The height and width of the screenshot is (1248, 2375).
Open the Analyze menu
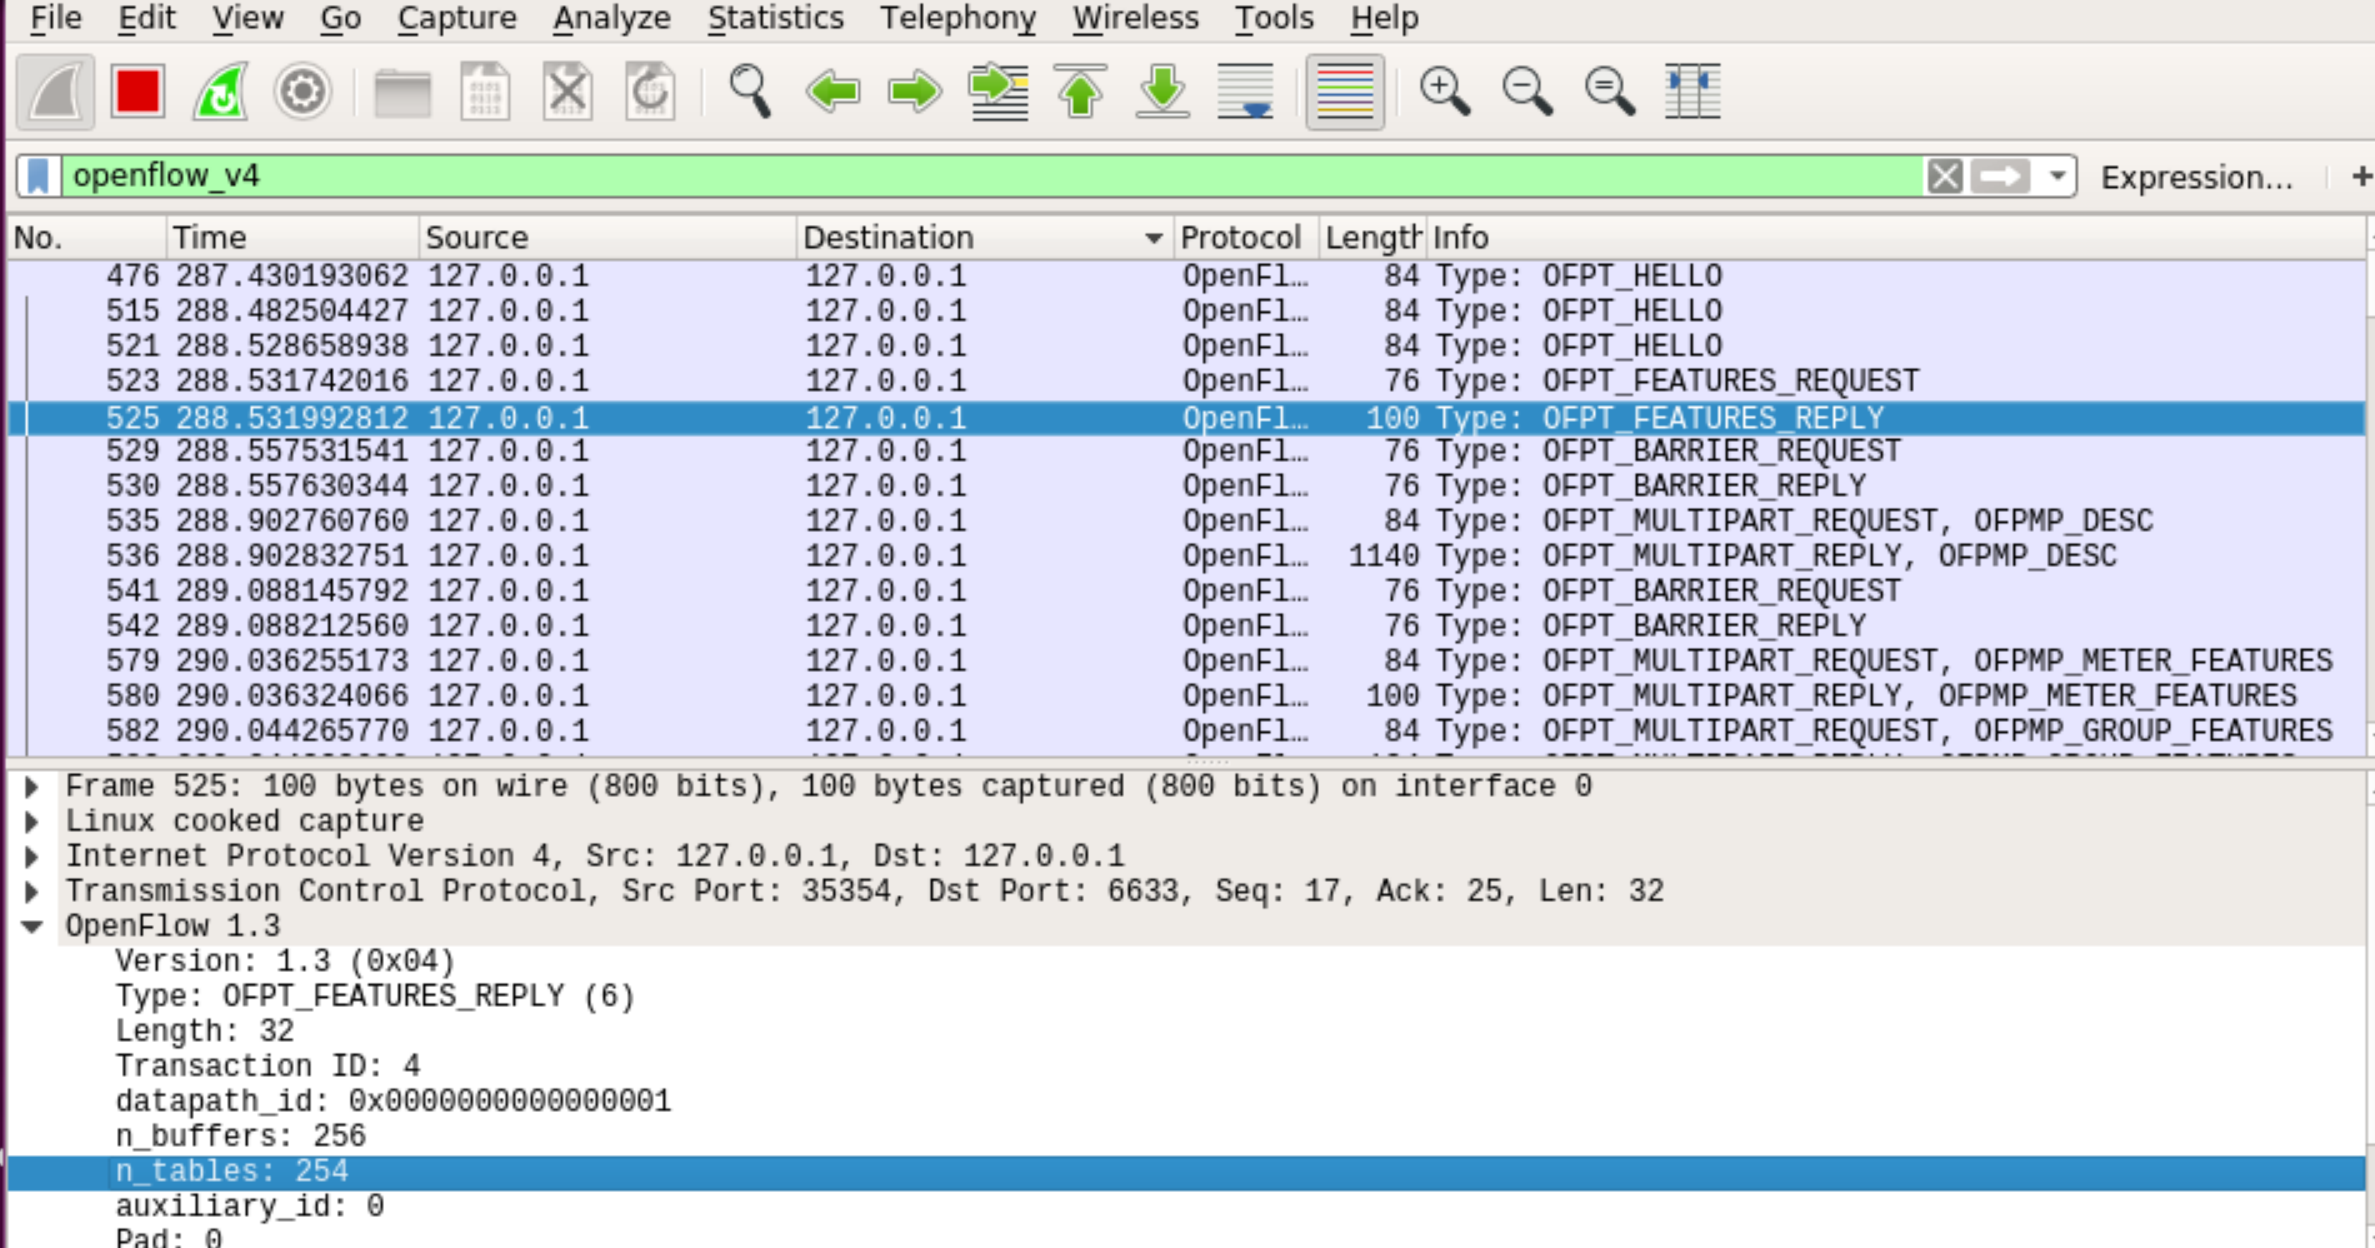pos(611,18)
